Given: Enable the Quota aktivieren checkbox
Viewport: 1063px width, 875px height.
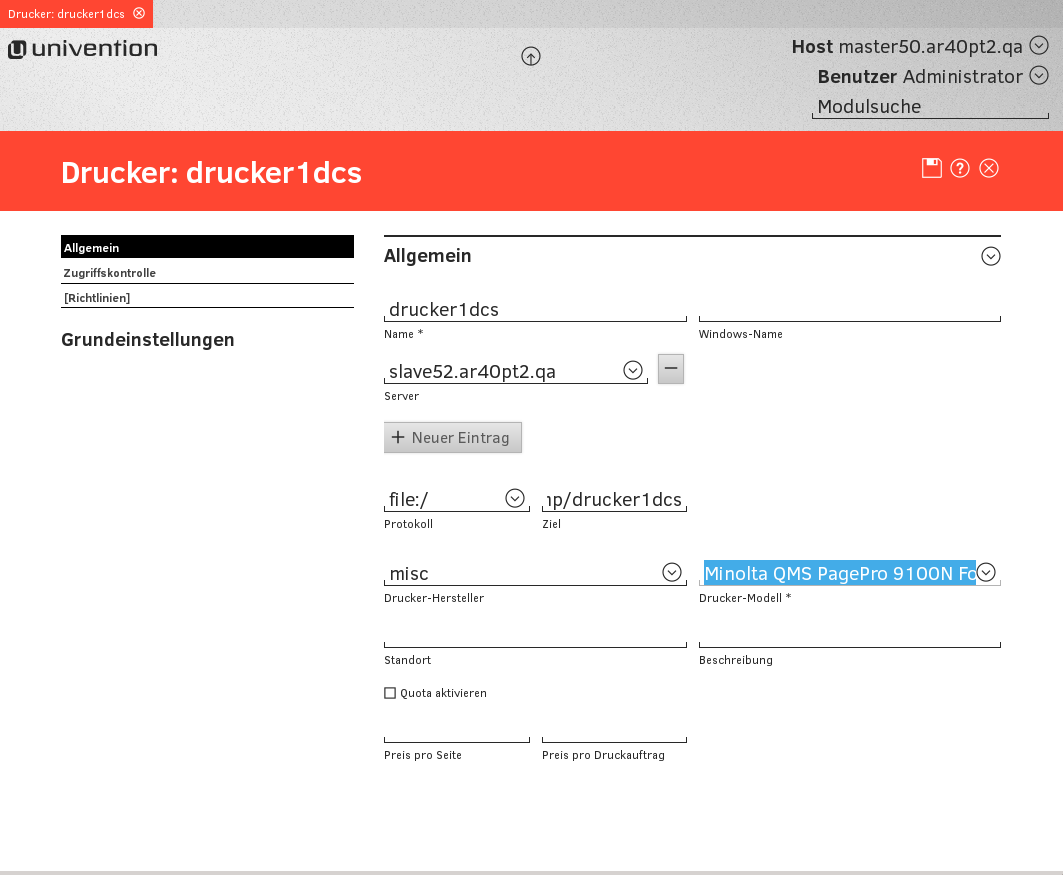Looking at the screenshot, I should pos(390,693).
